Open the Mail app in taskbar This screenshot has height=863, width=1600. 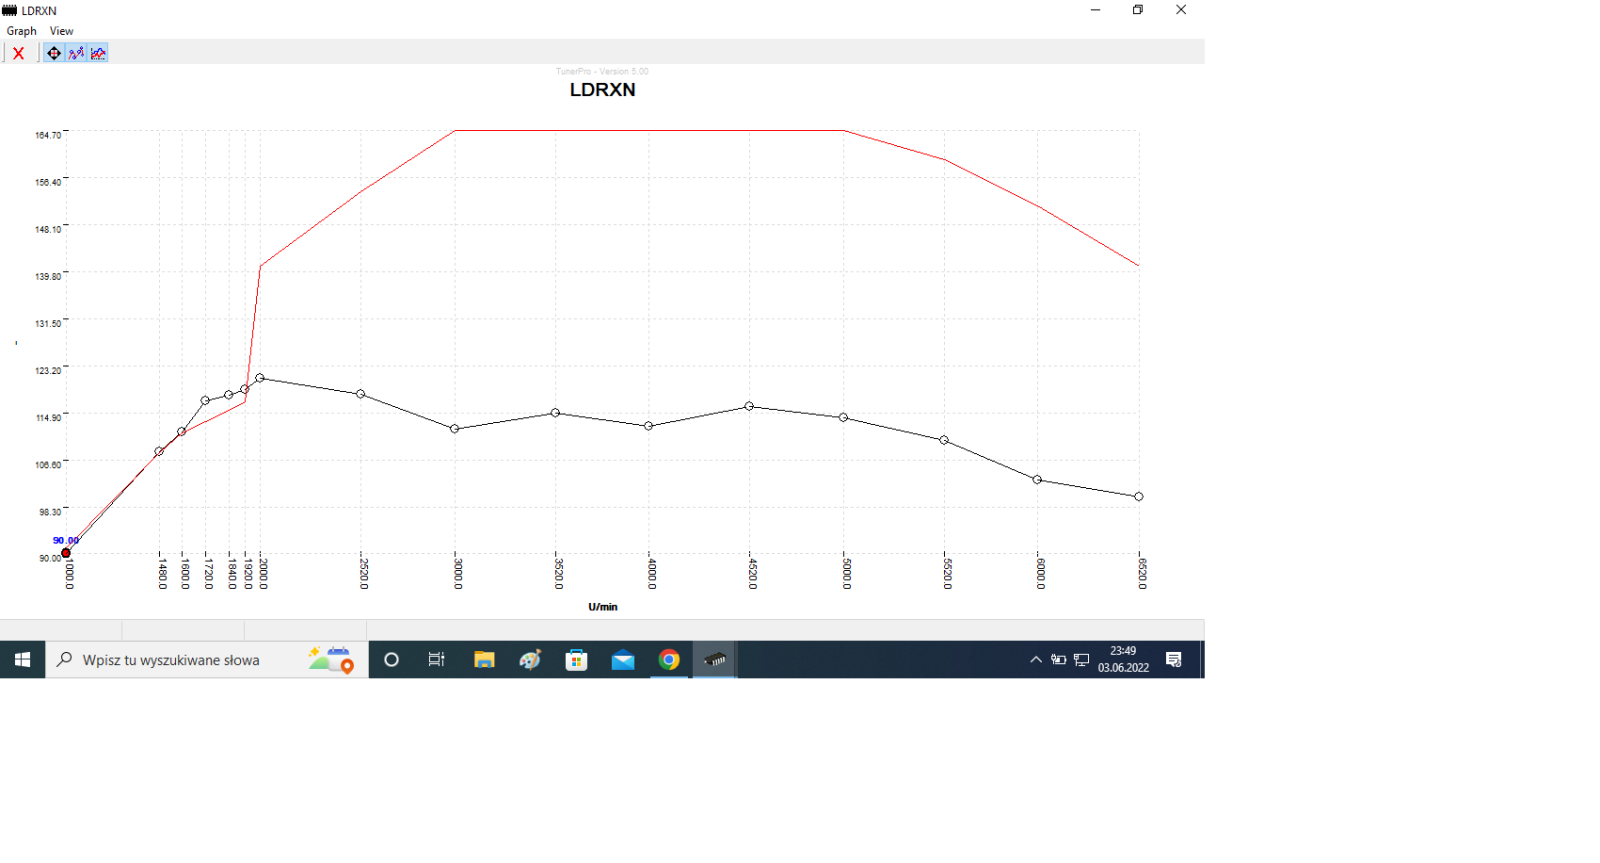623,660
